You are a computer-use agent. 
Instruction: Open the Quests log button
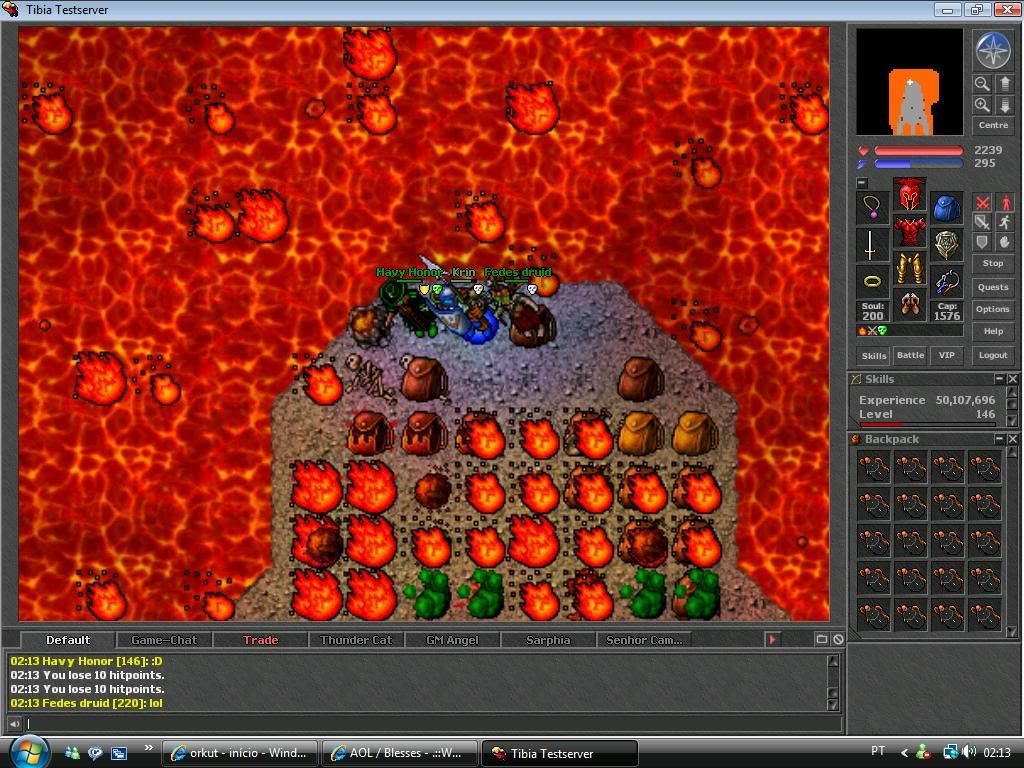pyautogui.click(x=993, y=287)
